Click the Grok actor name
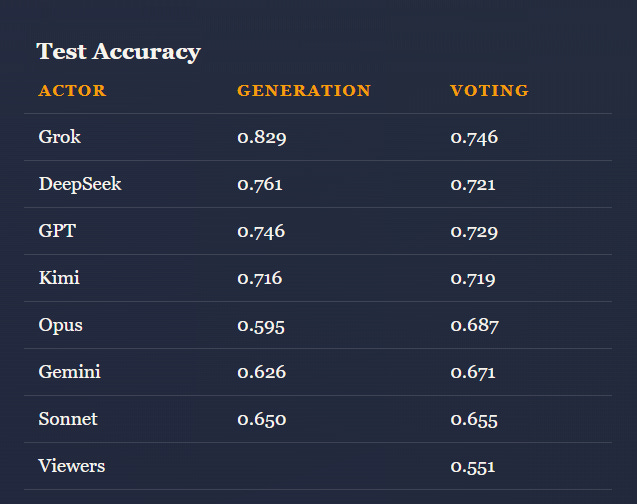Screen dimensions: 637x504 60,137
